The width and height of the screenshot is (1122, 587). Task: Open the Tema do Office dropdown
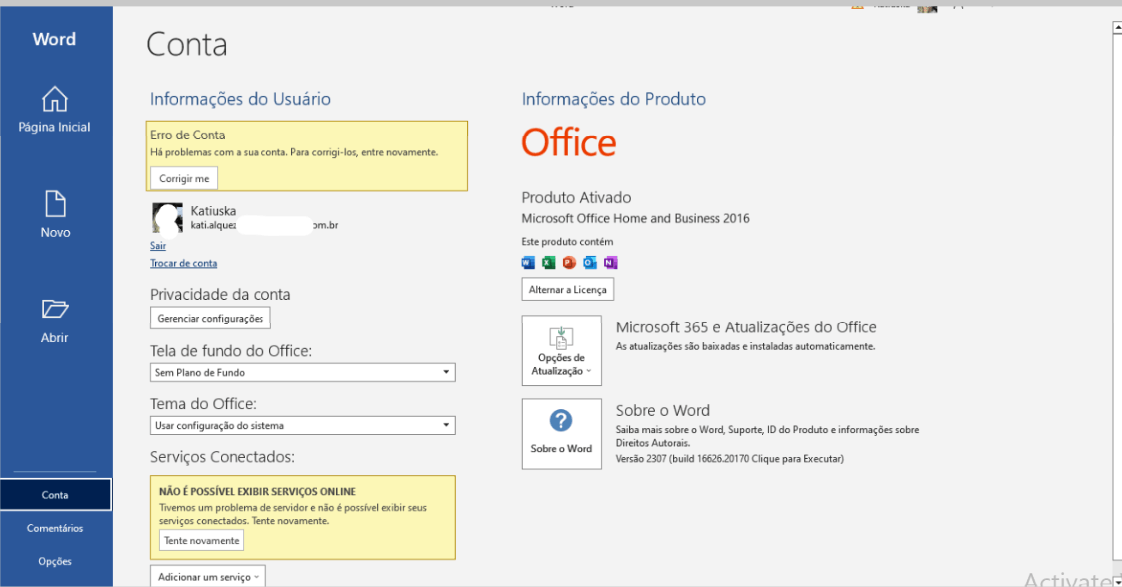[x=303, y=425]
